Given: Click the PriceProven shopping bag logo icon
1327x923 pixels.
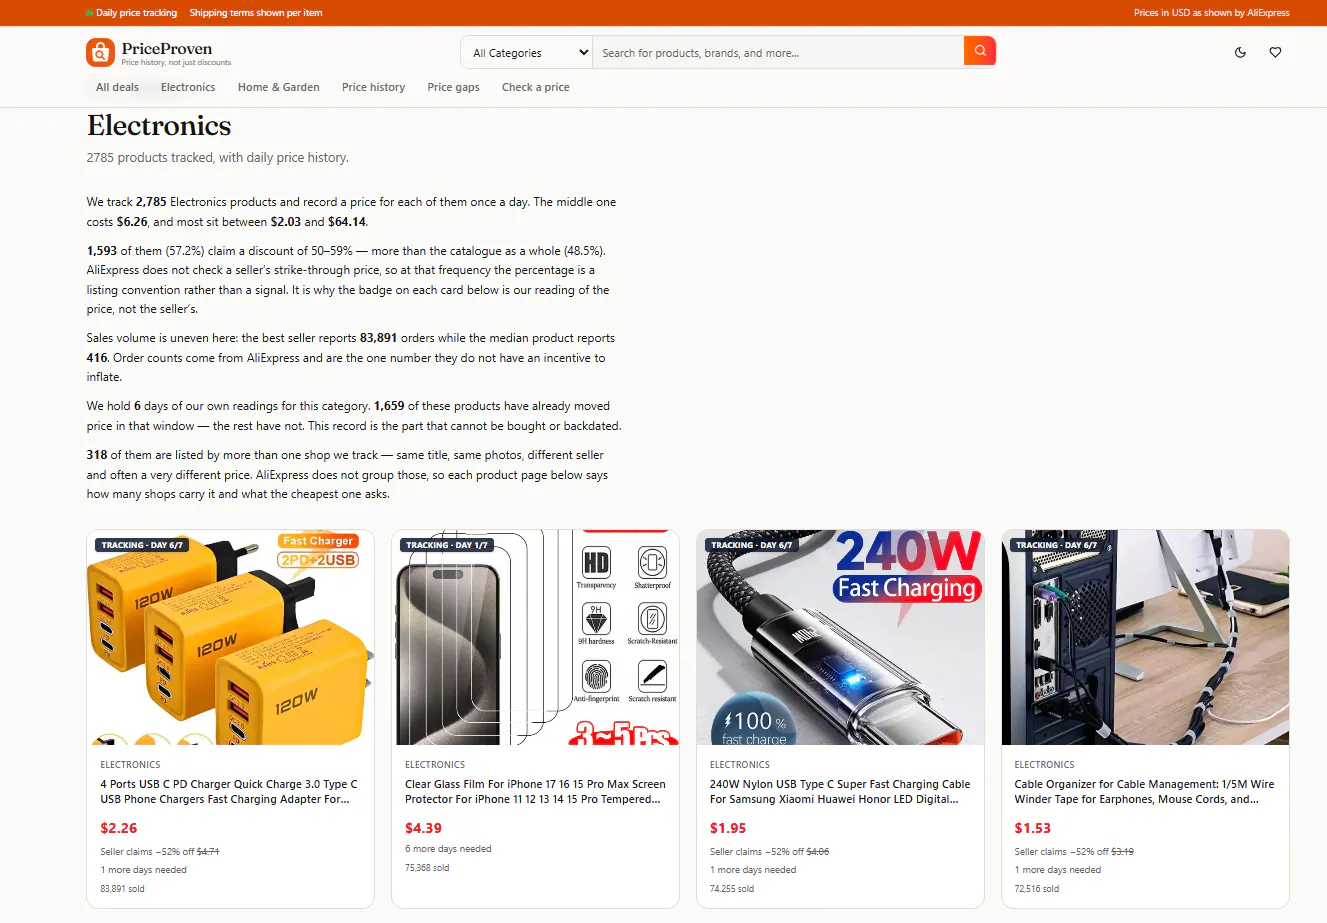Looking at the screenshot, I should pyautogui.click(x=100, y=52).
